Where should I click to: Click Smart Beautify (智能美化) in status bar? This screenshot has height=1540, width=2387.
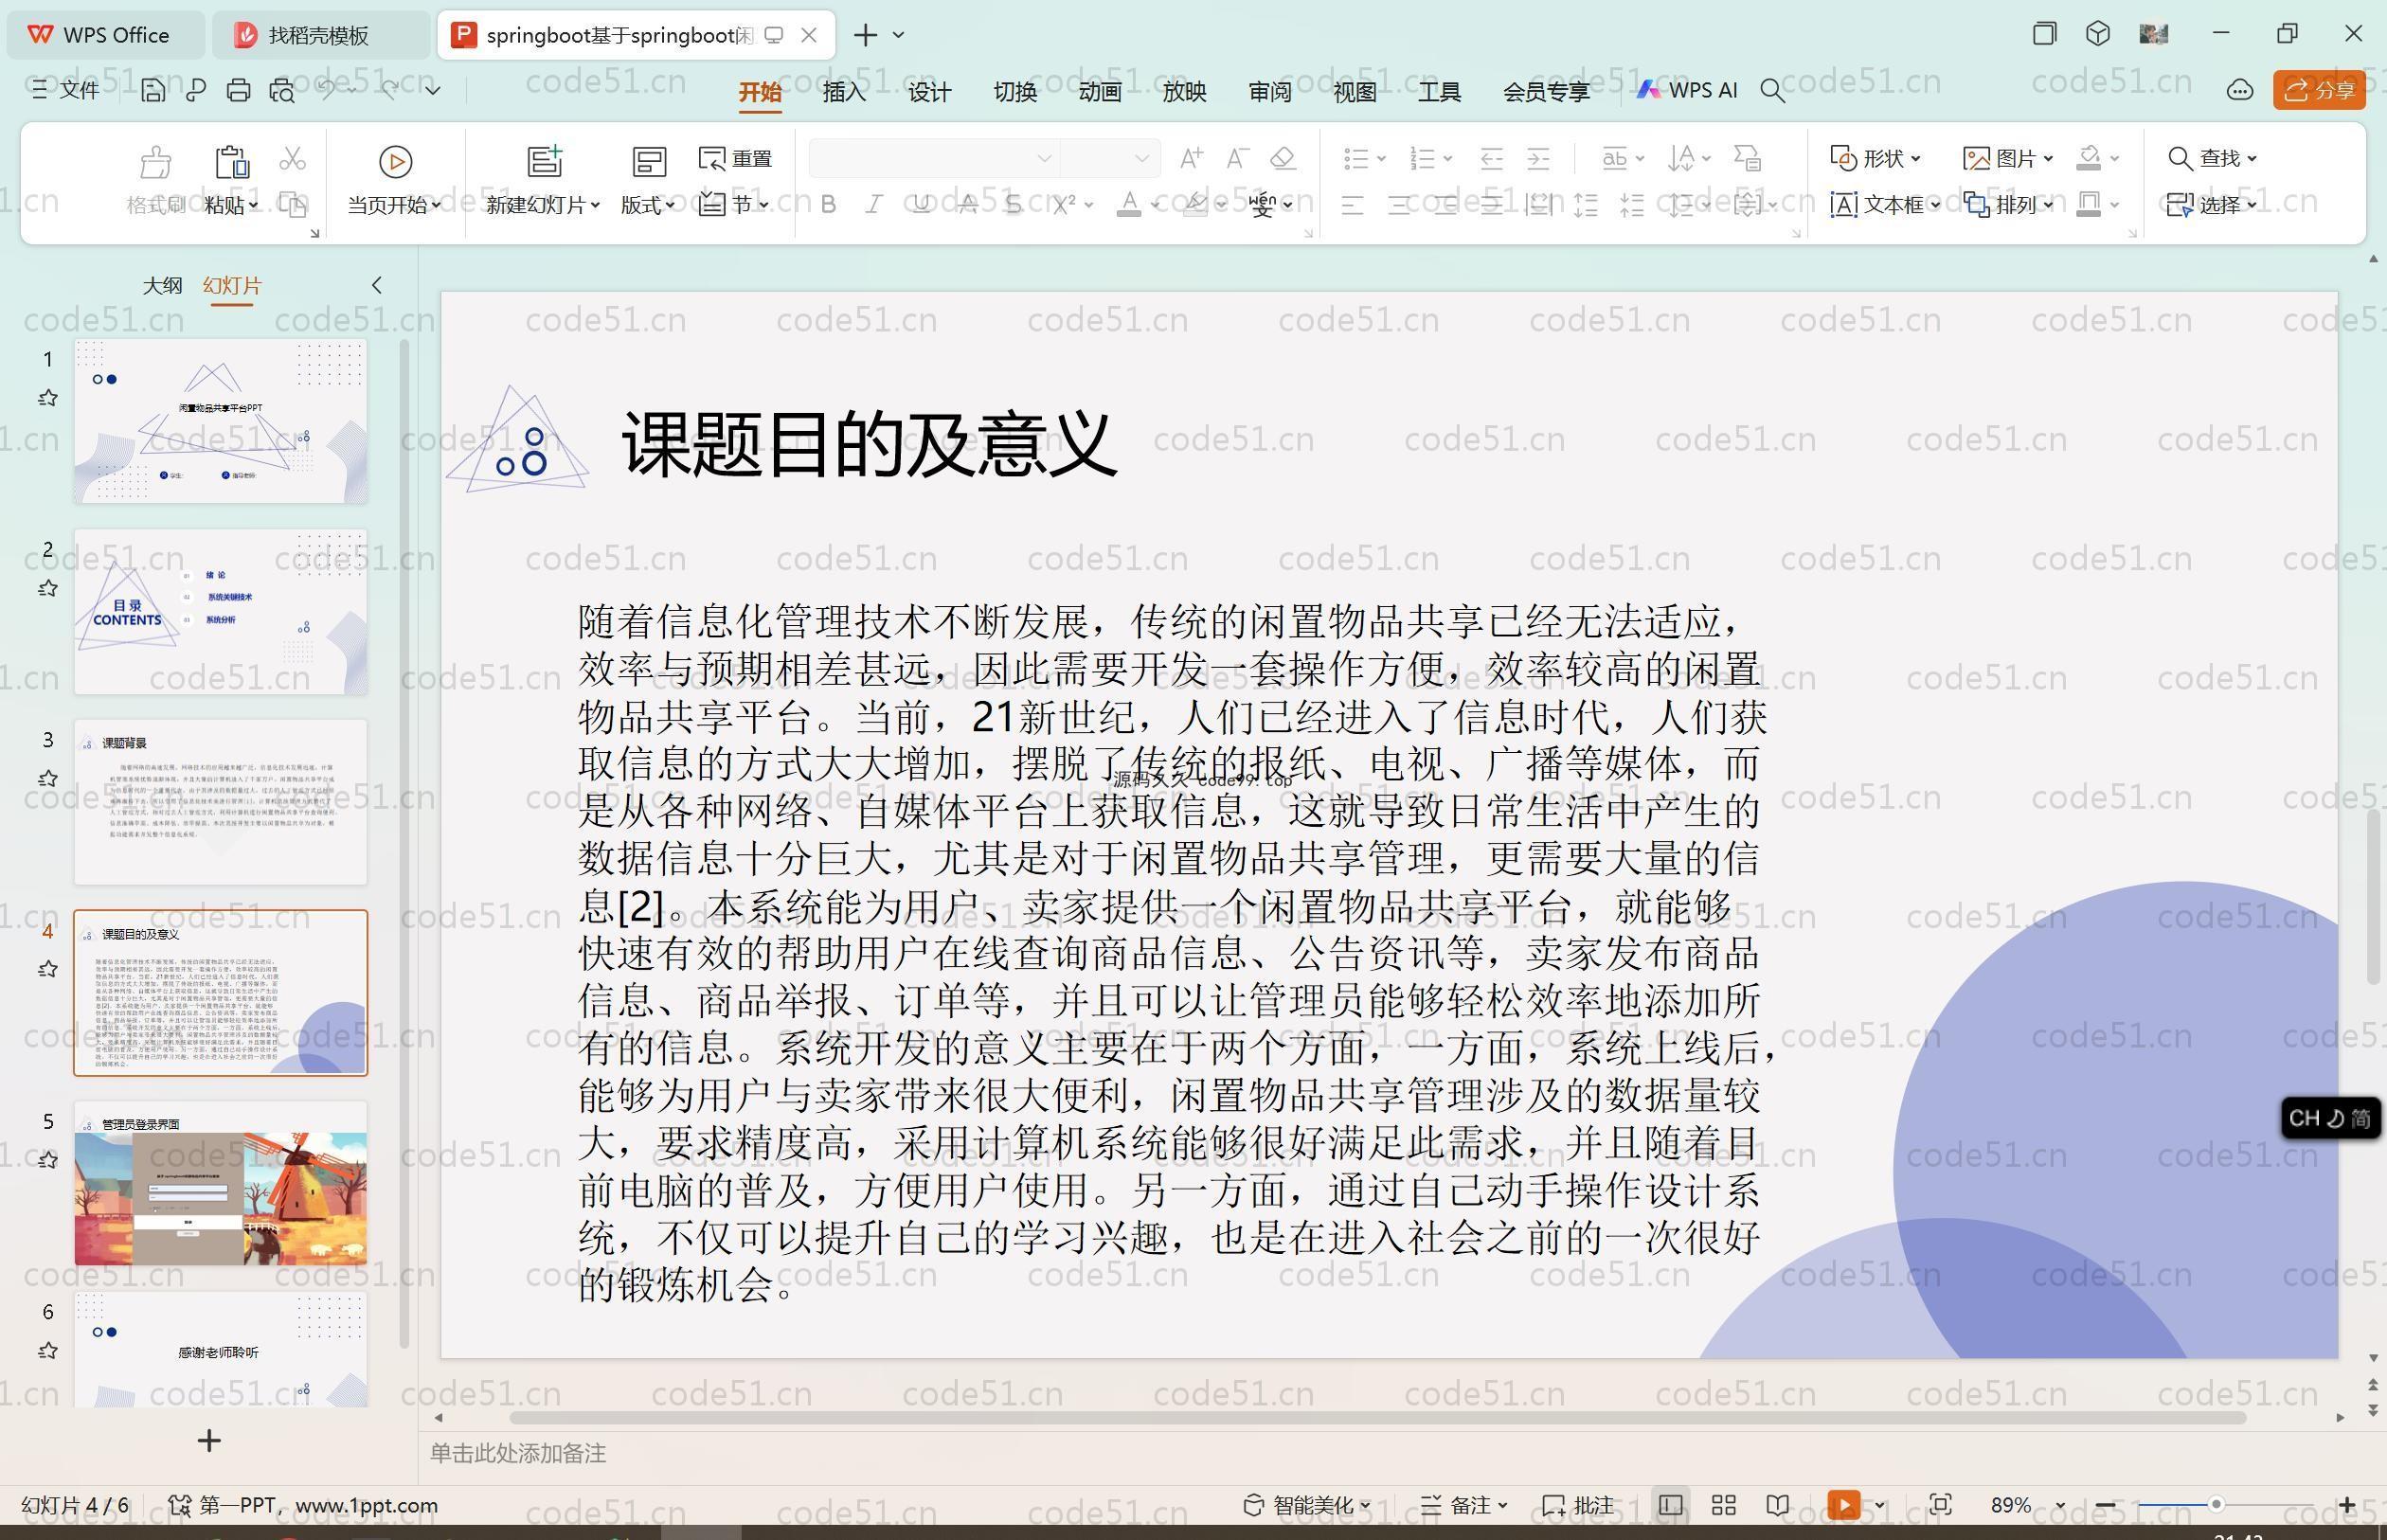[1307, 1505]
